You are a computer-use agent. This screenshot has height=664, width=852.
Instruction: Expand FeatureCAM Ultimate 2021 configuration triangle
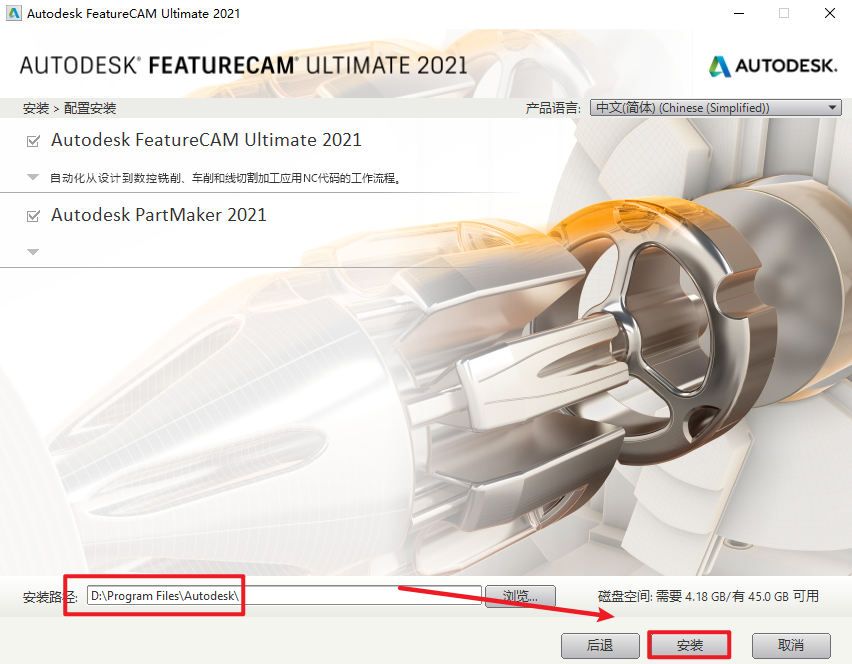tap(33, 177)
